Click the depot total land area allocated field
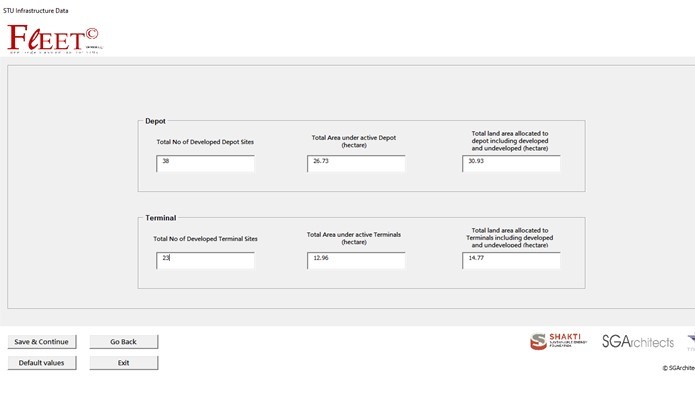This screenshot has width=695, height=399. pyautogui.click(x=511, y=164)
